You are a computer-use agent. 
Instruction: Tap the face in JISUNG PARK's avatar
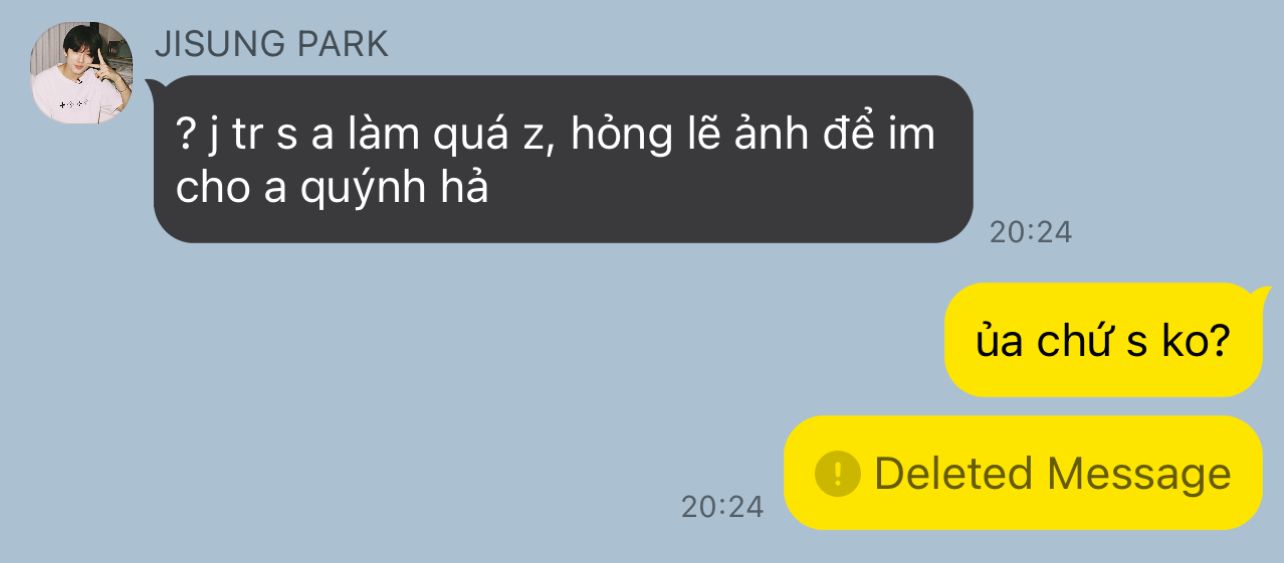(78, 52)
